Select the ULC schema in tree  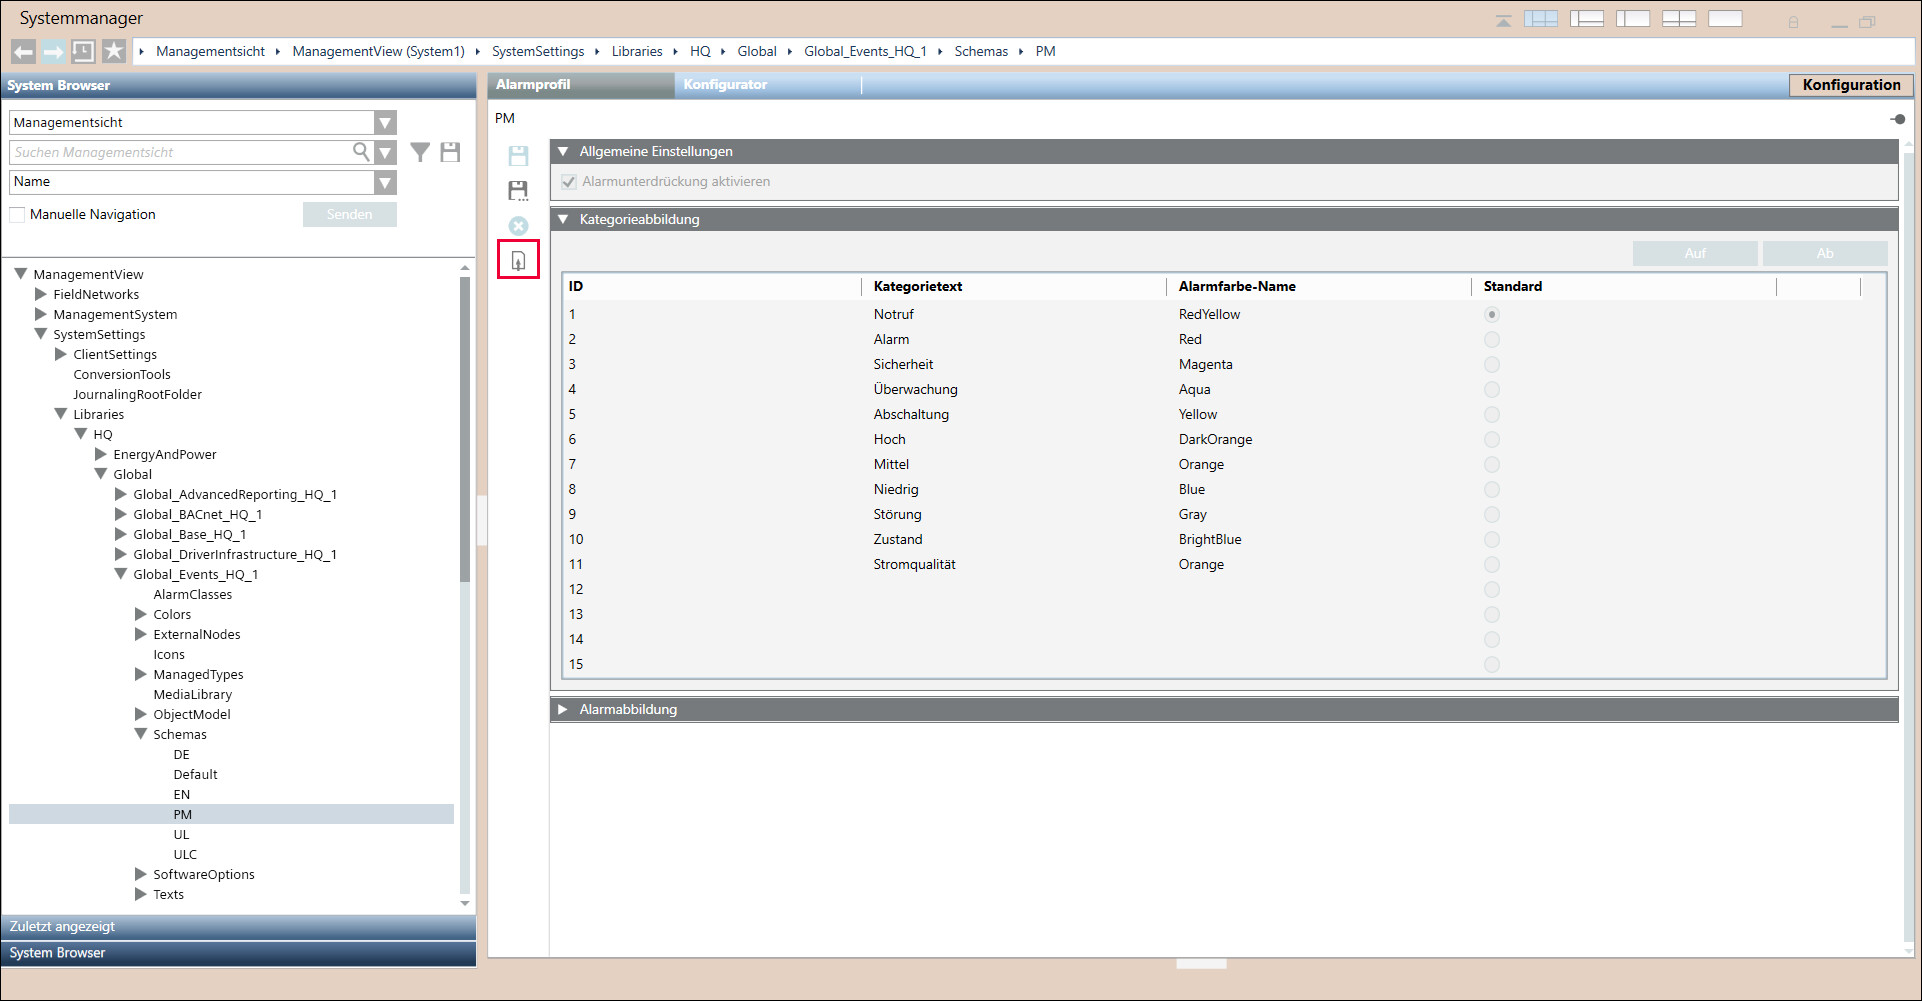tap(185, 855)
